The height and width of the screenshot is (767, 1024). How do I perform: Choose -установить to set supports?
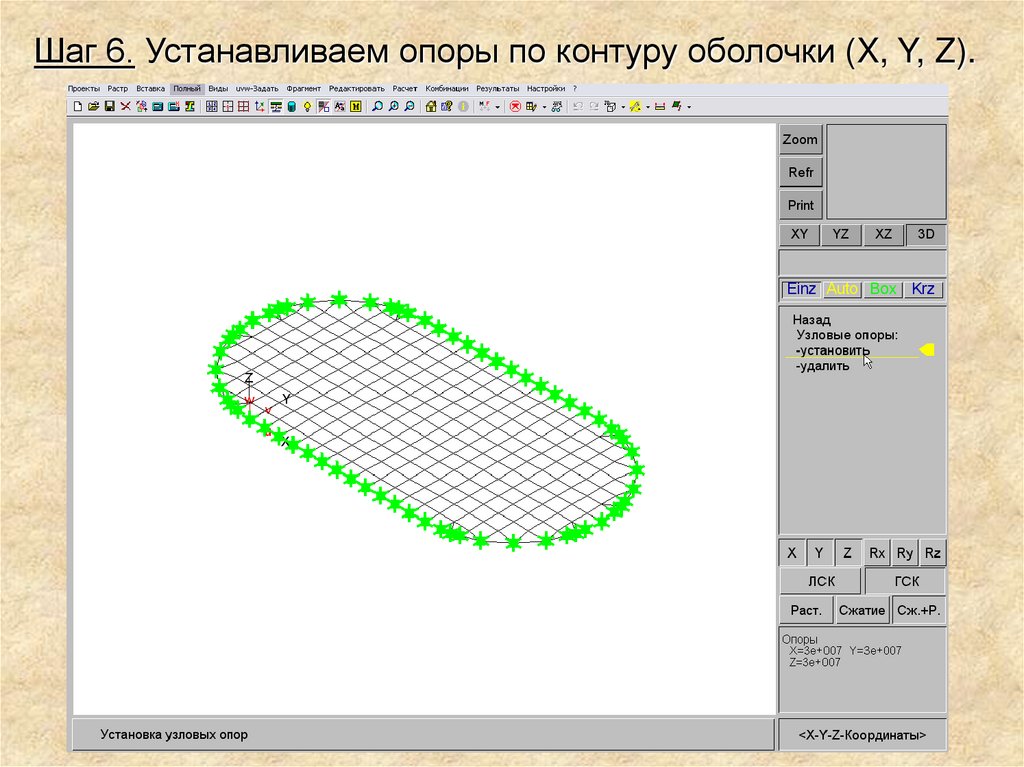pos(833,350)
